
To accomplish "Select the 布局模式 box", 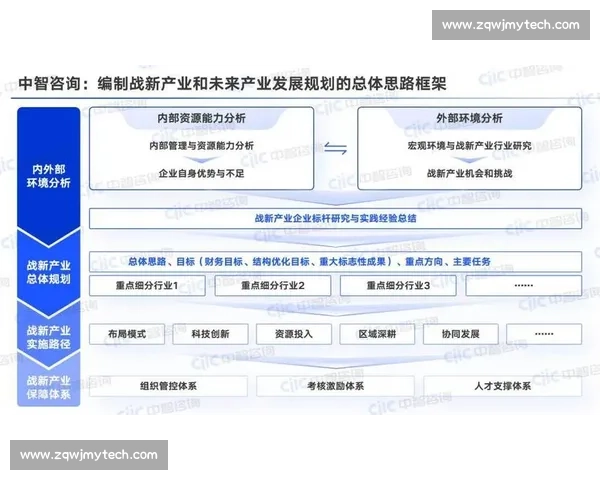I will click(127, 334).
